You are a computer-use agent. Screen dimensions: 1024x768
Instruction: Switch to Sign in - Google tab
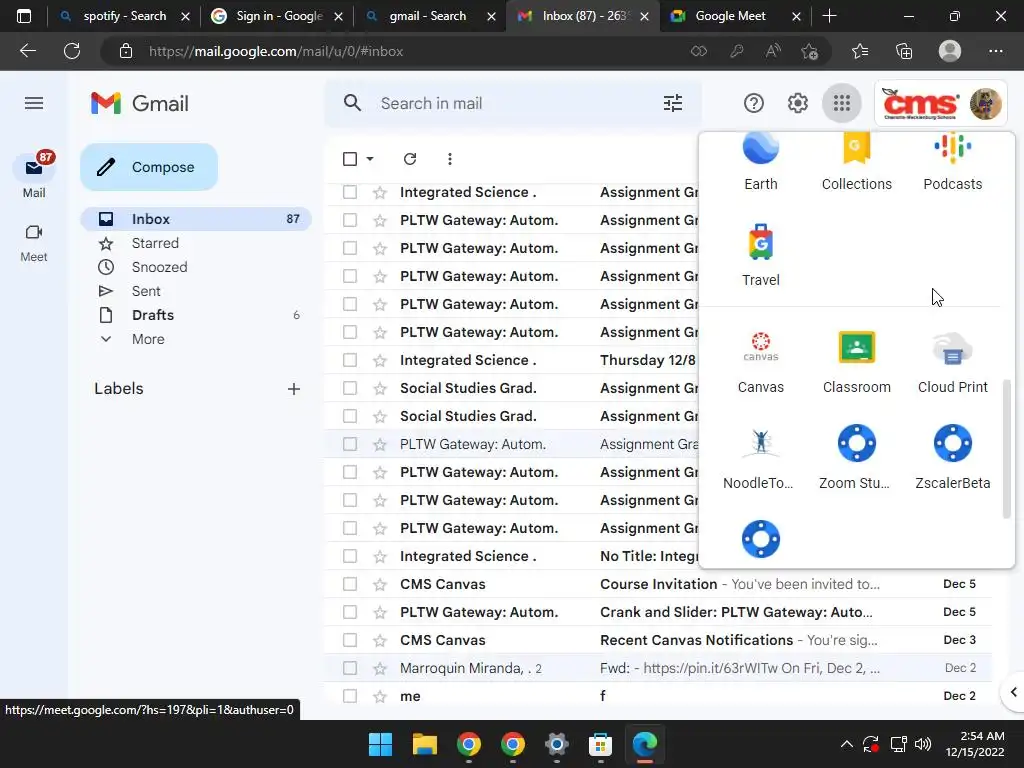point(280,16)
